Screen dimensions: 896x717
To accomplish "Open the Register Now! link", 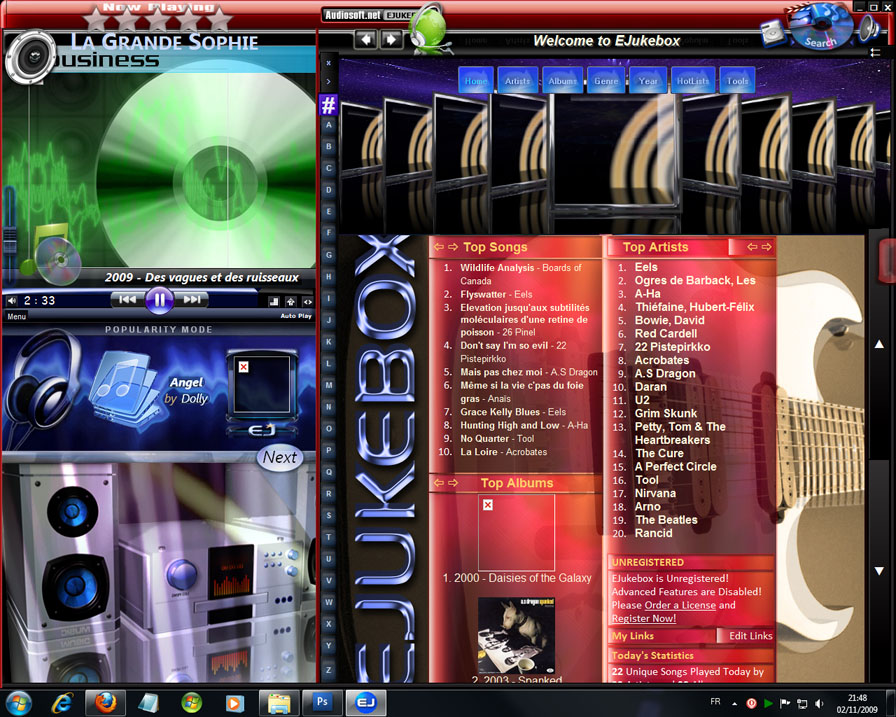I will (x=644, y=619).
